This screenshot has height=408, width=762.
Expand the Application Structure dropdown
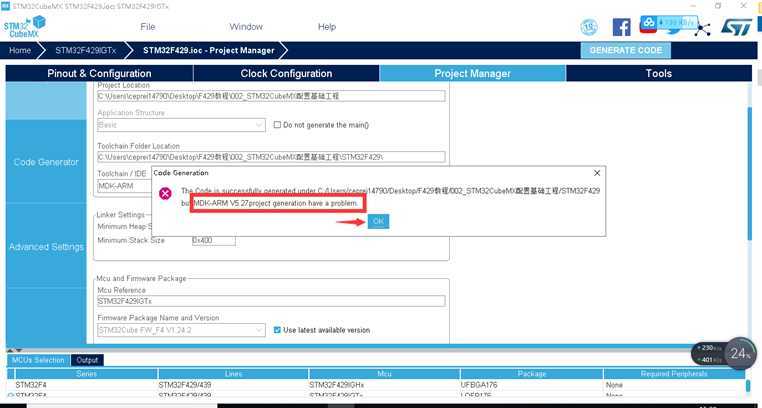click(x=181, y=125)
